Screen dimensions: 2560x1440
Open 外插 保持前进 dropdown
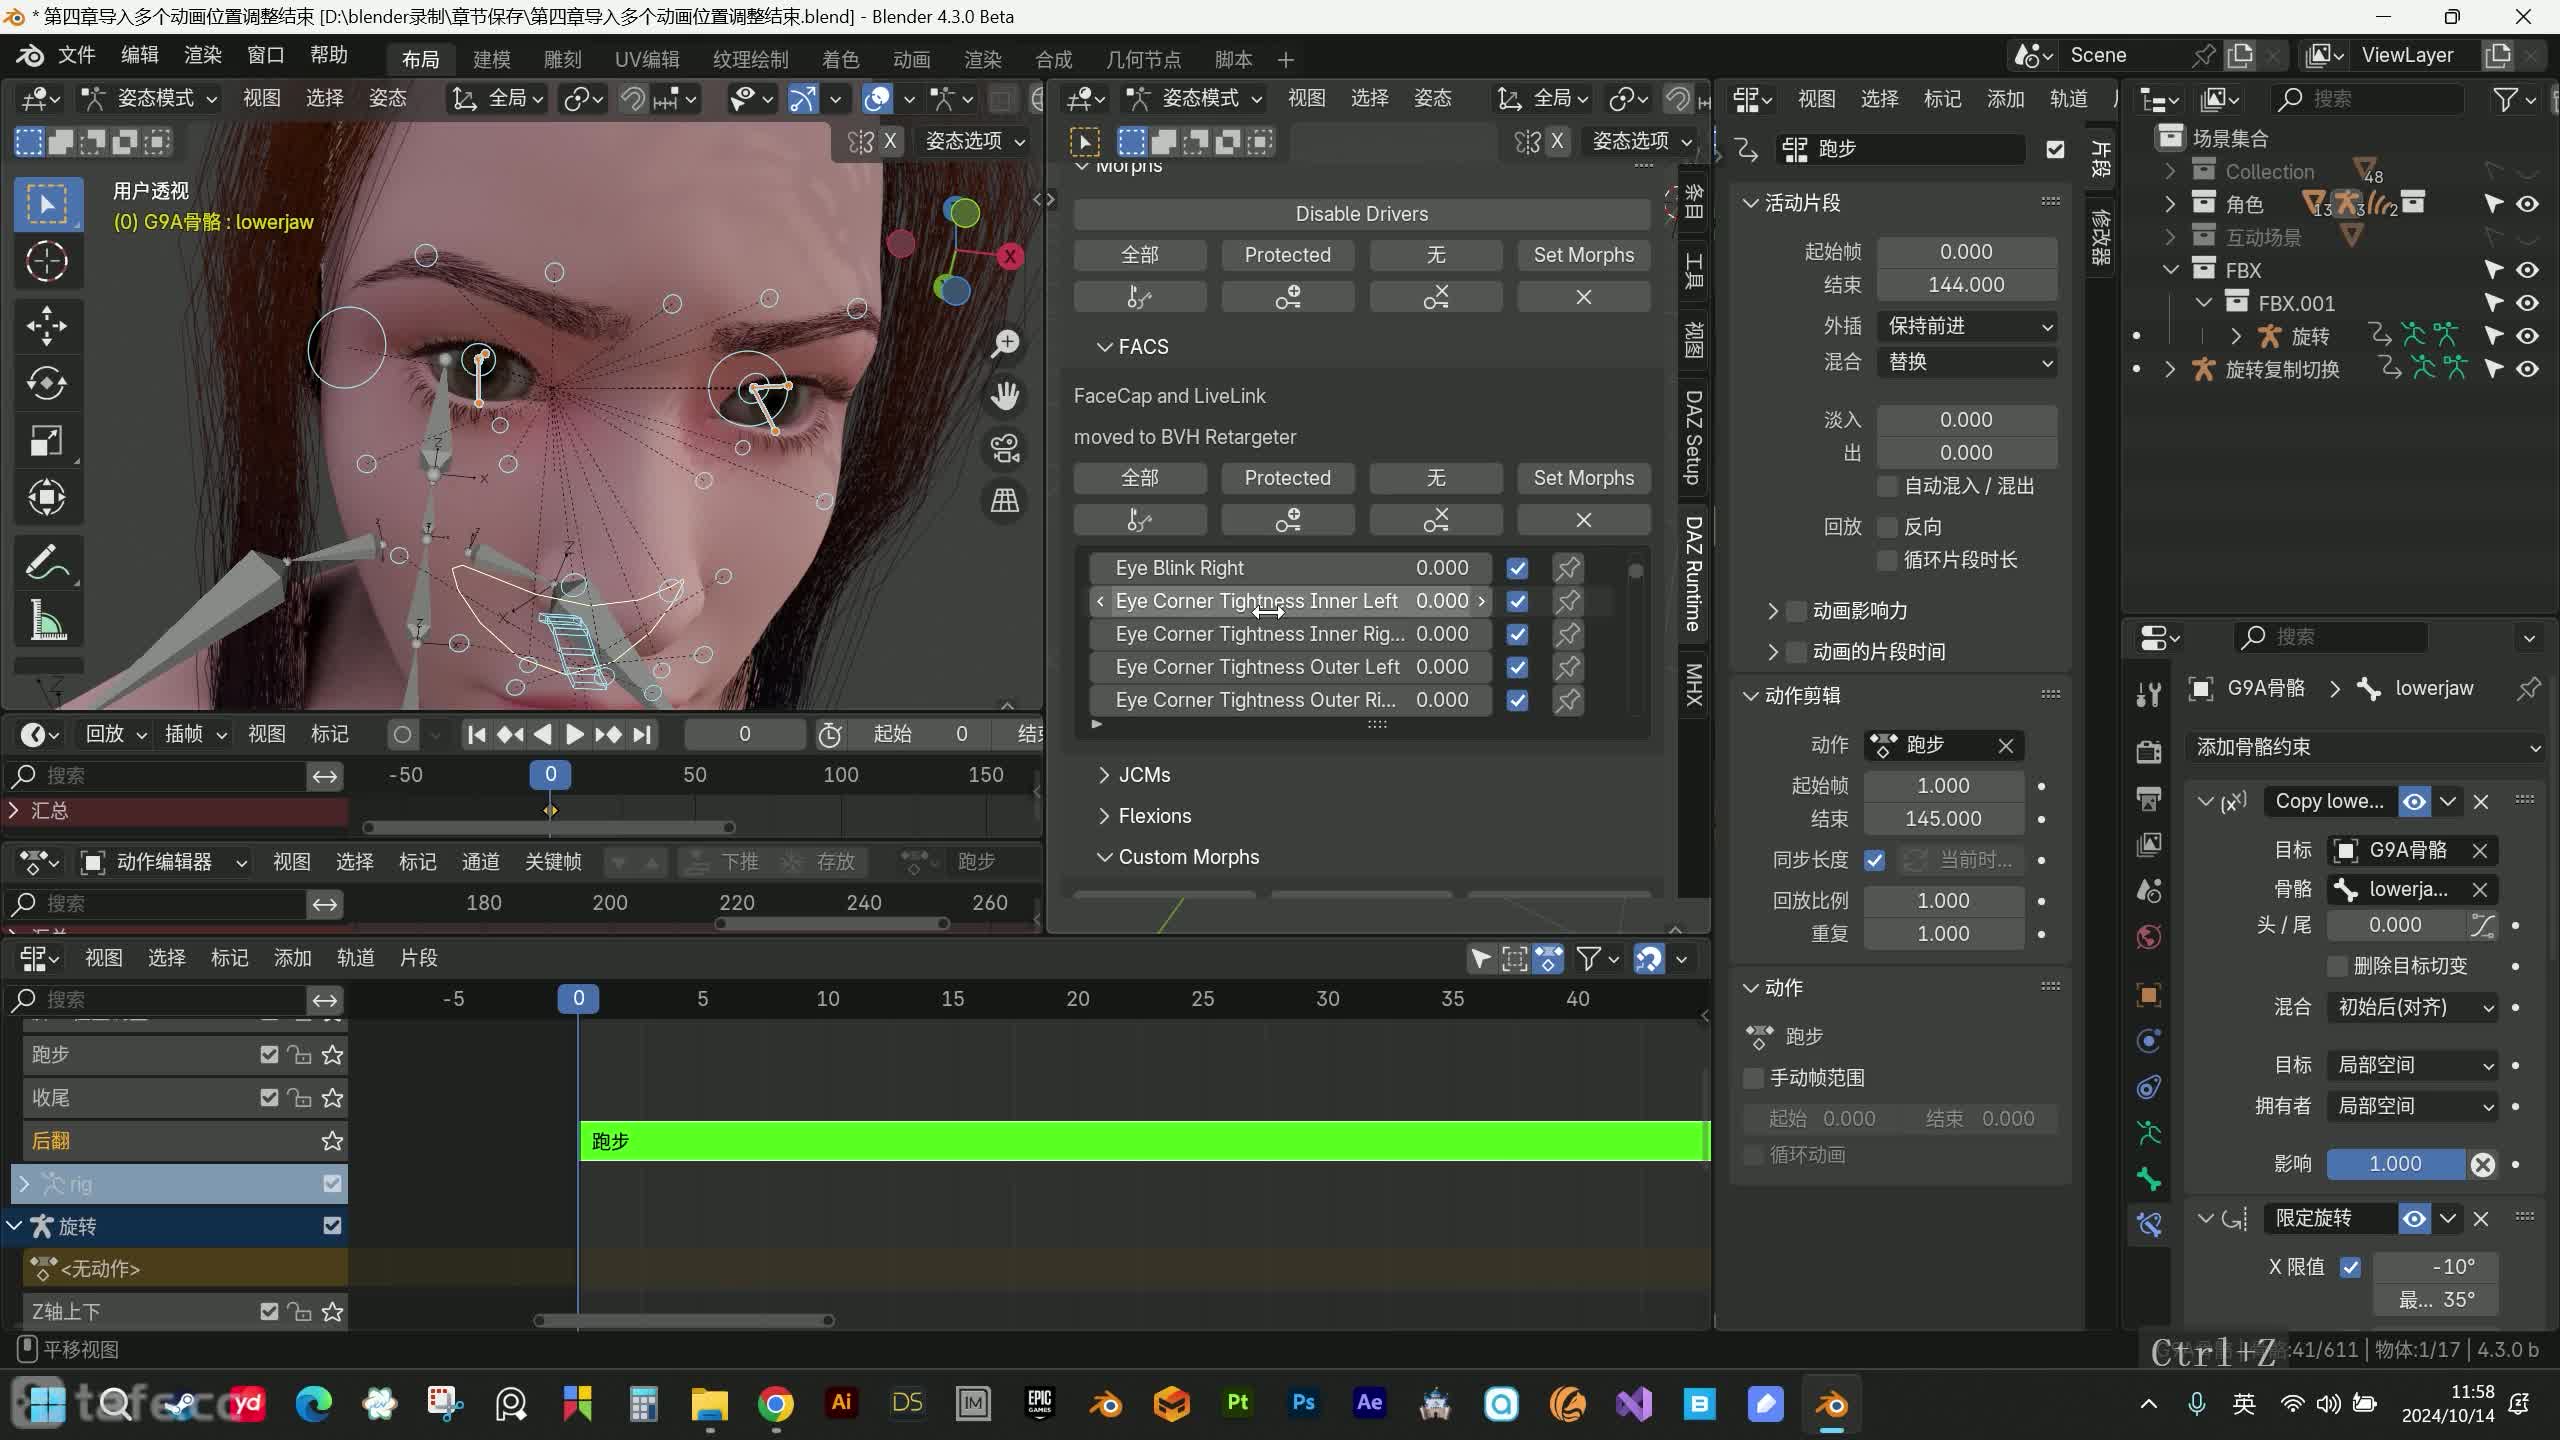tap(1967, 326)
